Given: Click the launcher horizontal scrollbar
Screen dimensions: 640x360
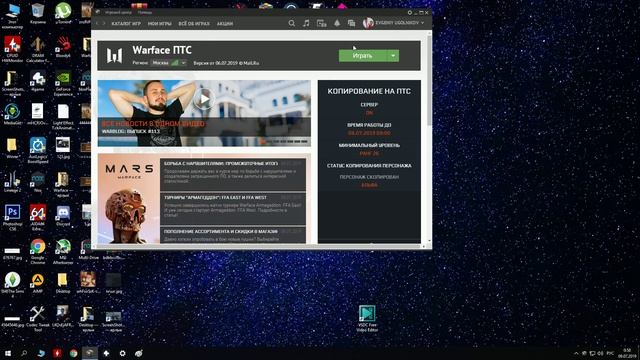Looking at the screenshot, I should pyautogui.click(x=258, y=247).
